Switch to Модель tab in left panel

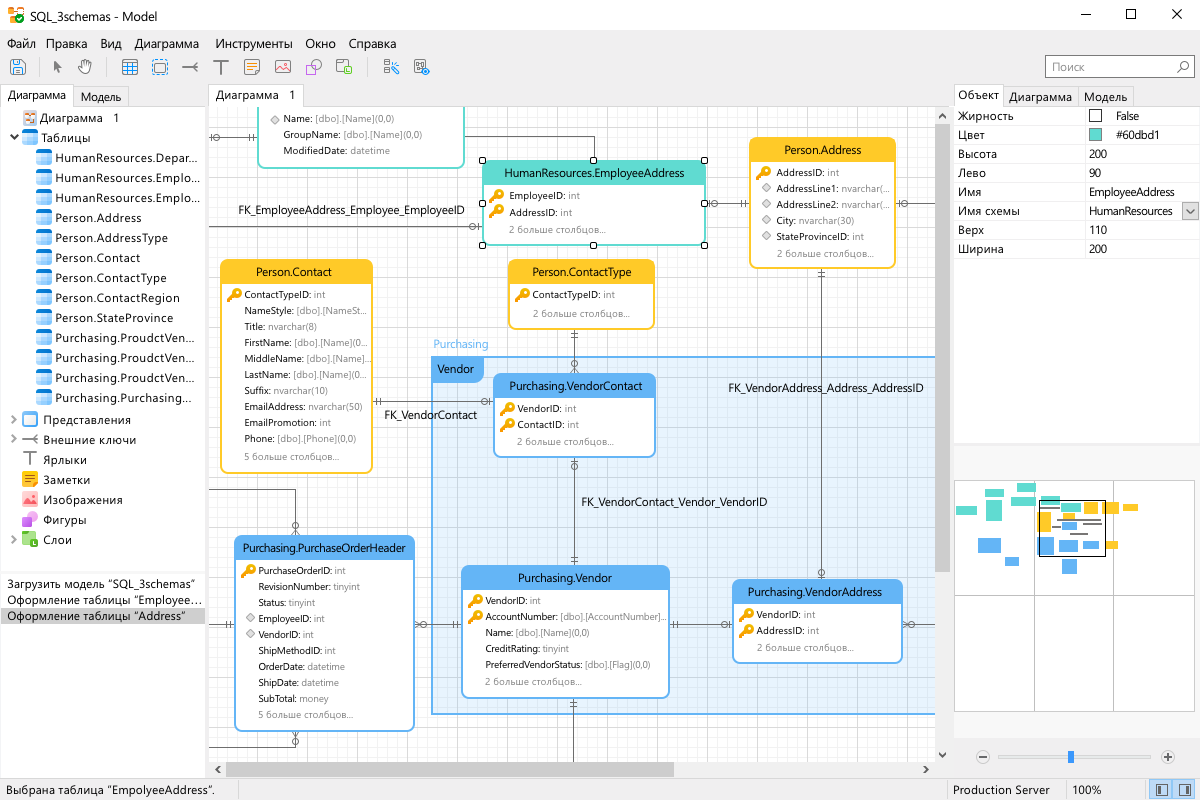pos(101,97)
